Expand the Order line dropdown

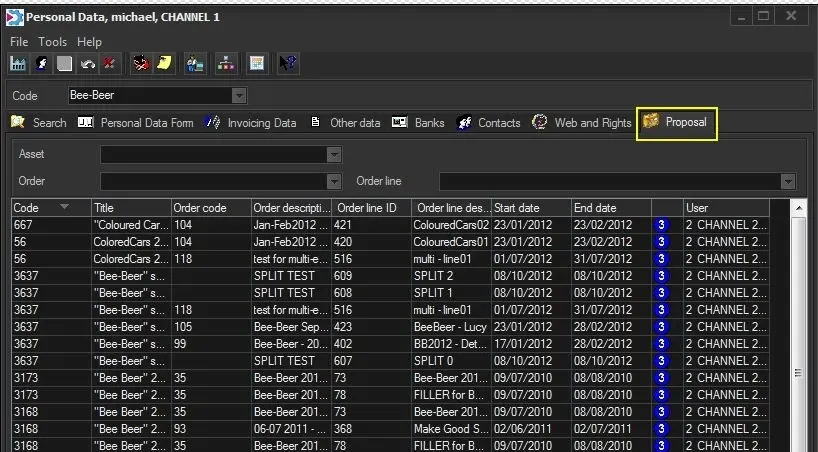(788, 181)
